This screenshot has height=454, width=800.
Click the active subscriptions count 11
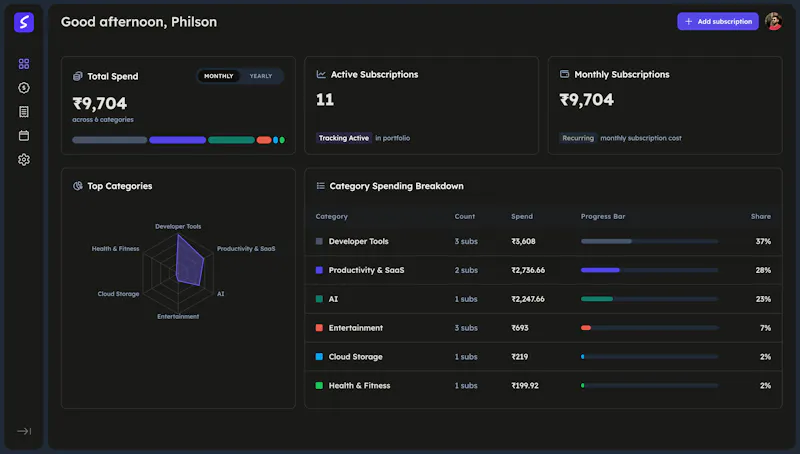[x=324, y=99]
